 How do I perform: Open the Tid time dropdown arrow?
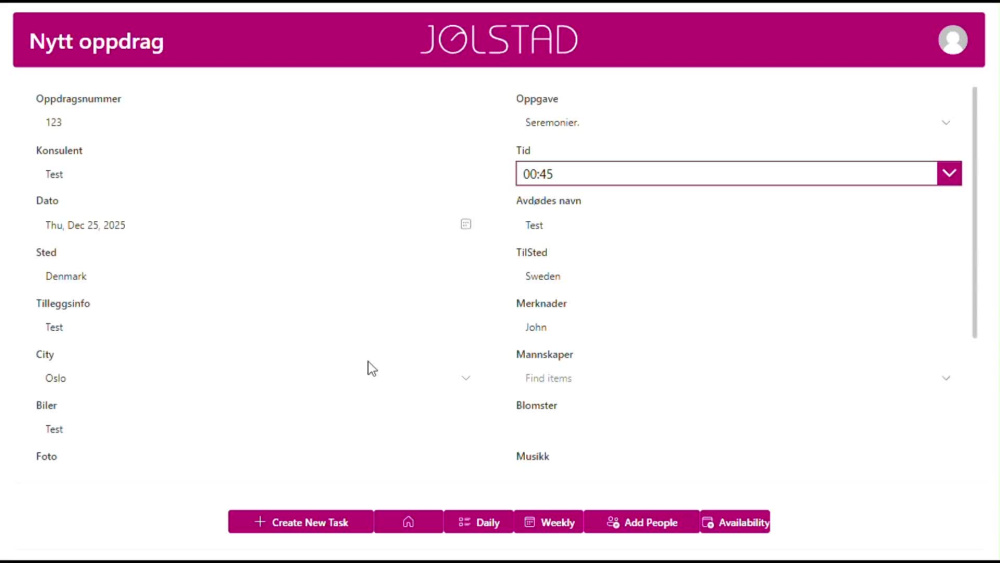pos(949,173)
